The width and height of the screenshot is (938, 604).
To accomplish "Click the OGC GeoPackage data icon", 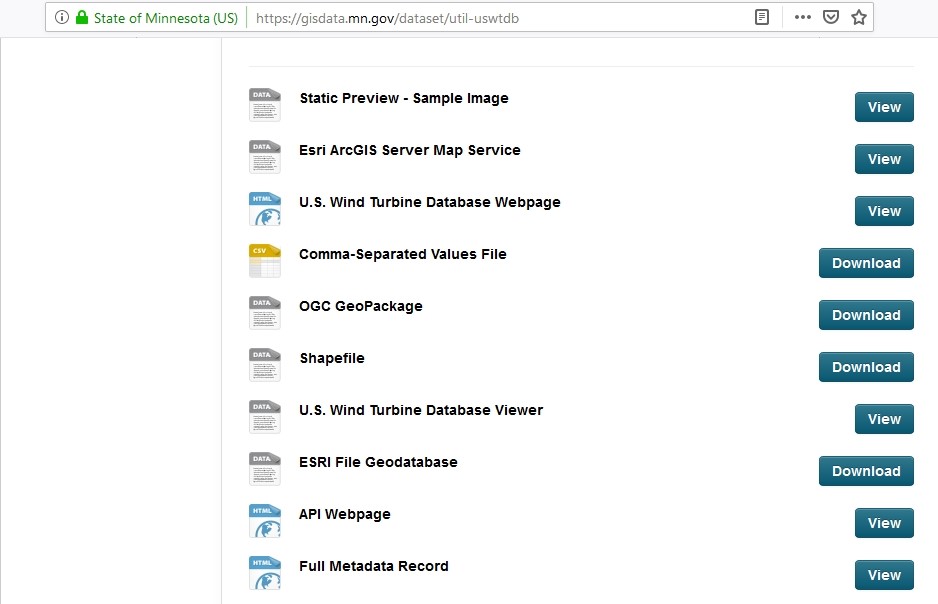I will click(x=264, y=313).
